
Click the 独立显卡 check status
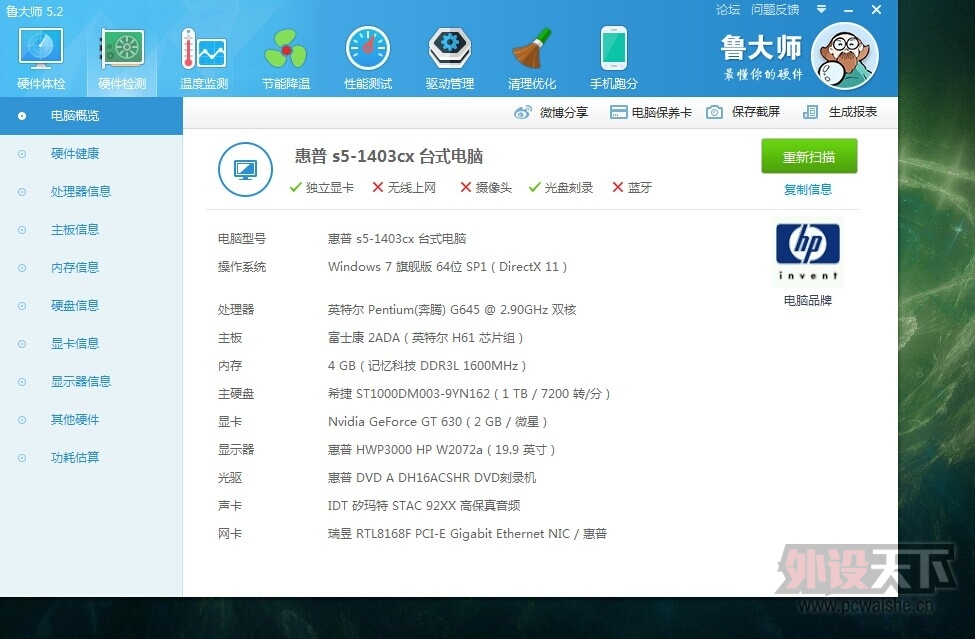tap(321, 188)
